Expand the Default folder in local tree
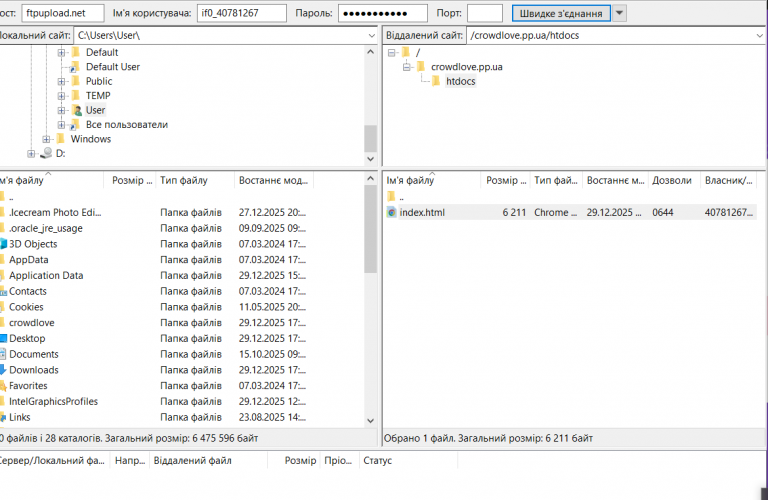 (x=61, y=52)
